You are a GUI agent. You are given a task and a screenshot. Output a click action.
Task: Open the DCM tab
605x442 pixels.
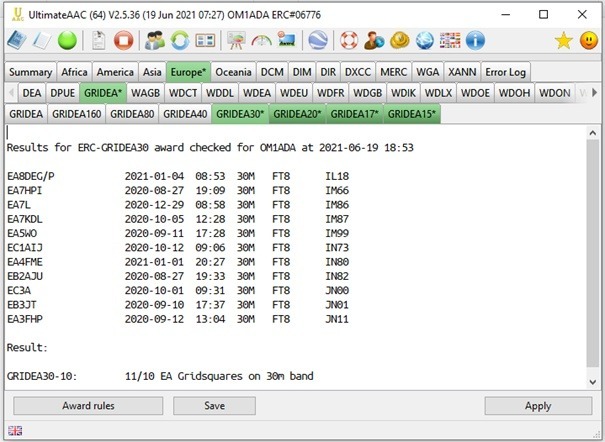[x=272, y=72]
